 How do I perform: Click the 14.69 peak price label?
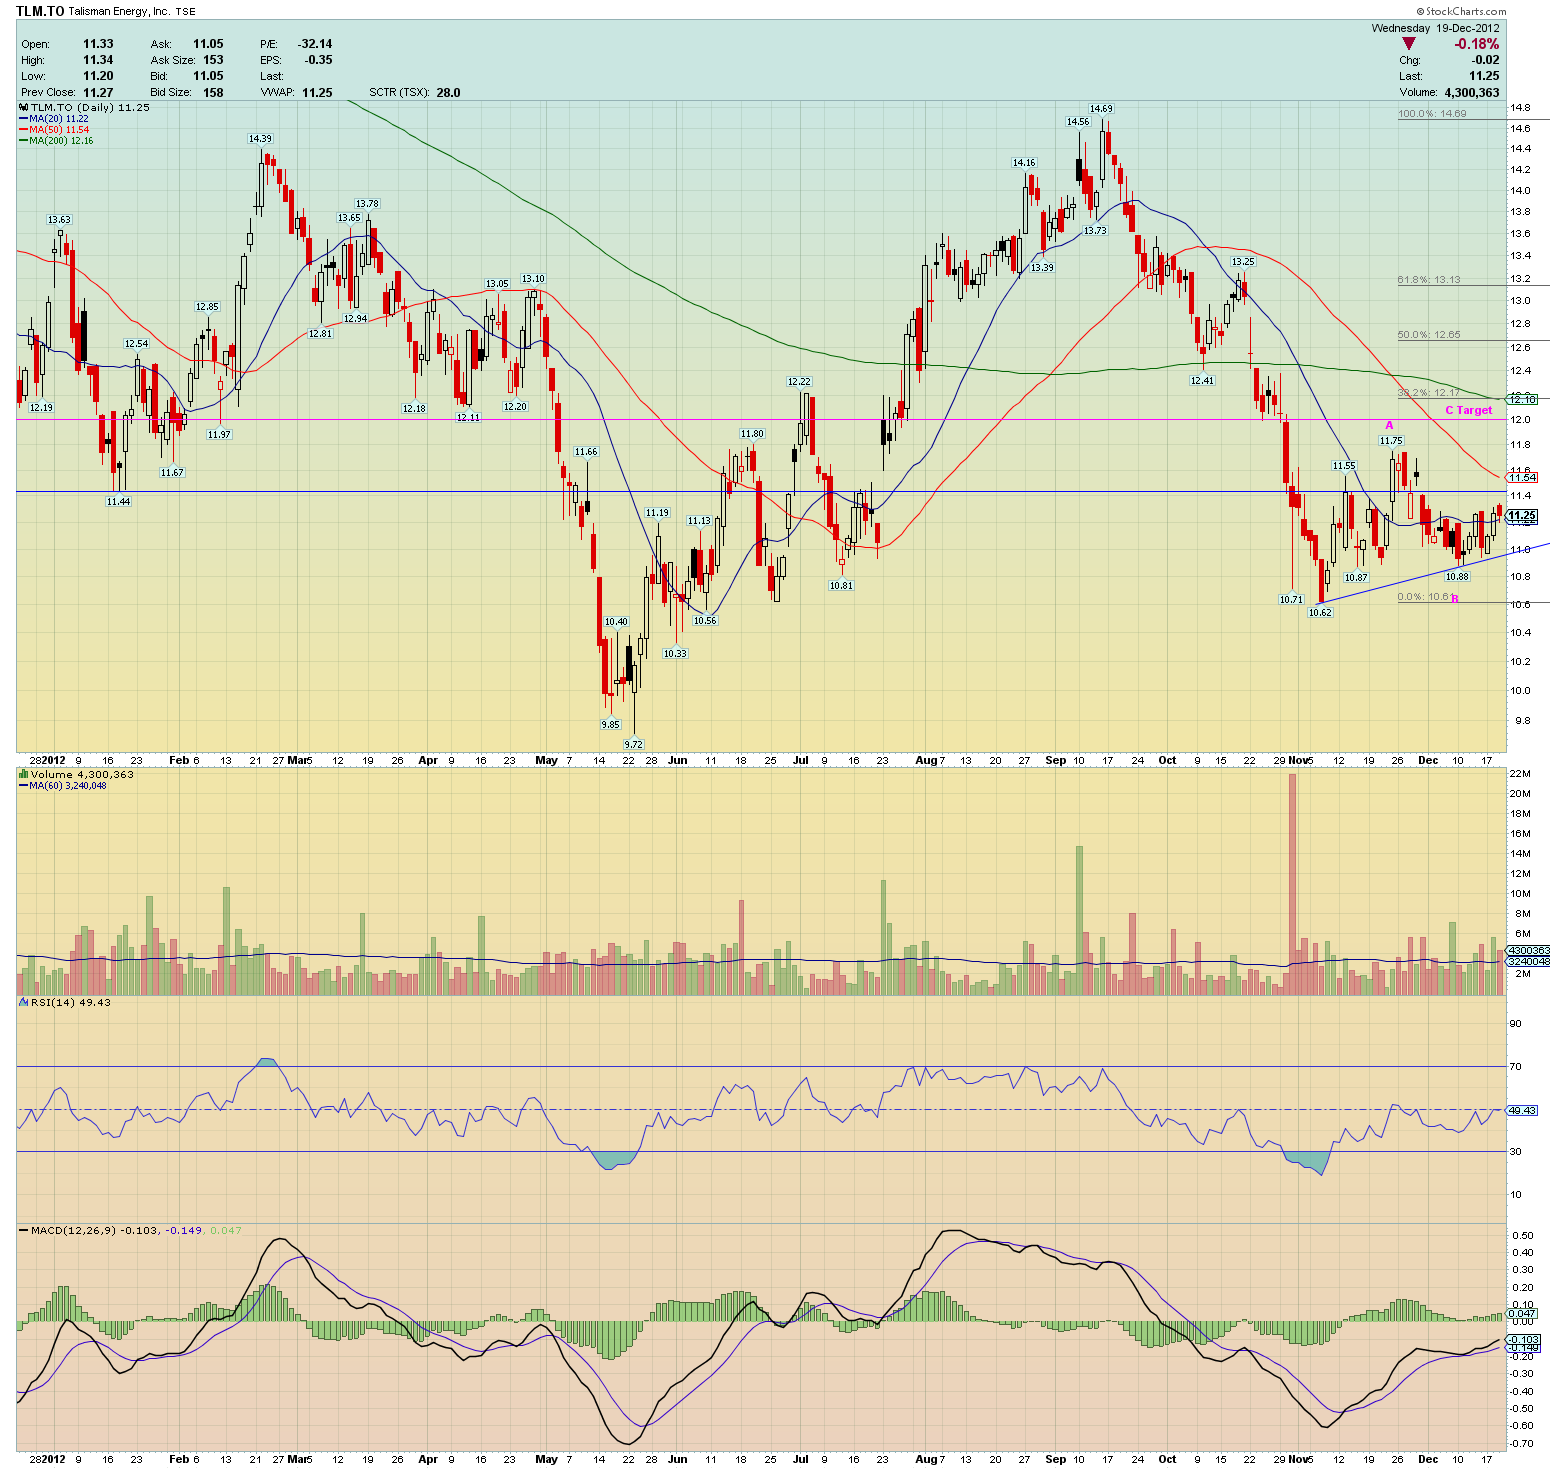point(1101,109)
